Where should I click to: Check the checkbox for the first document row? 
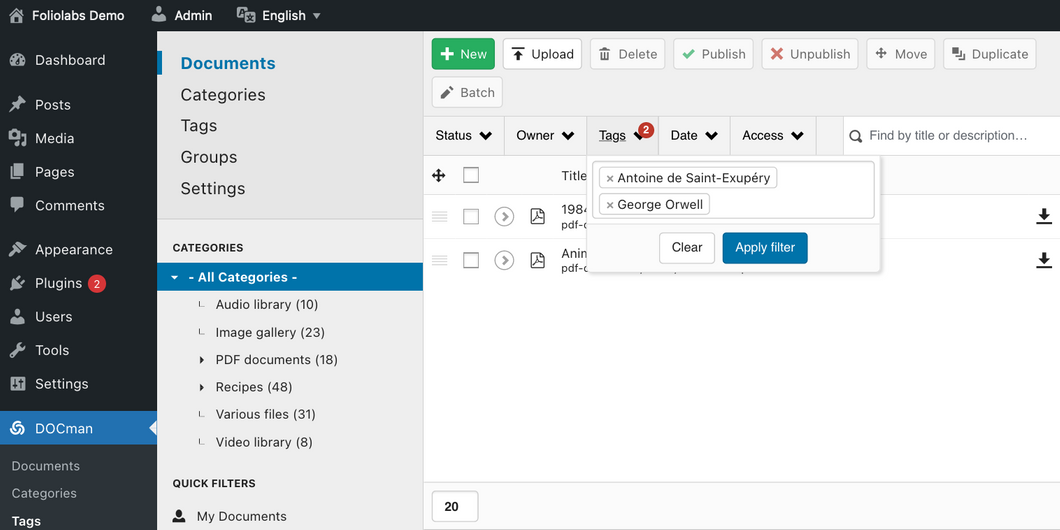[x=471, y=216]
